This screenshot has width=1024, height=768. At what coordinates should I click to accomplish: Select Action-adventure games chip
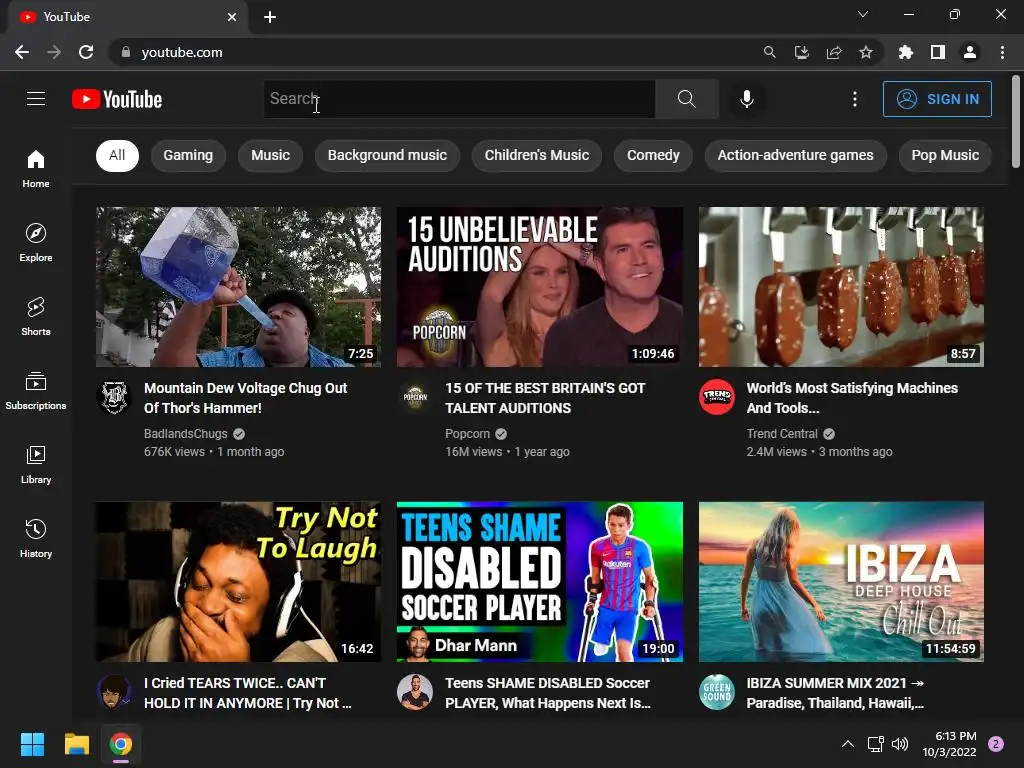pyautogui.click(x=795, y=155)
